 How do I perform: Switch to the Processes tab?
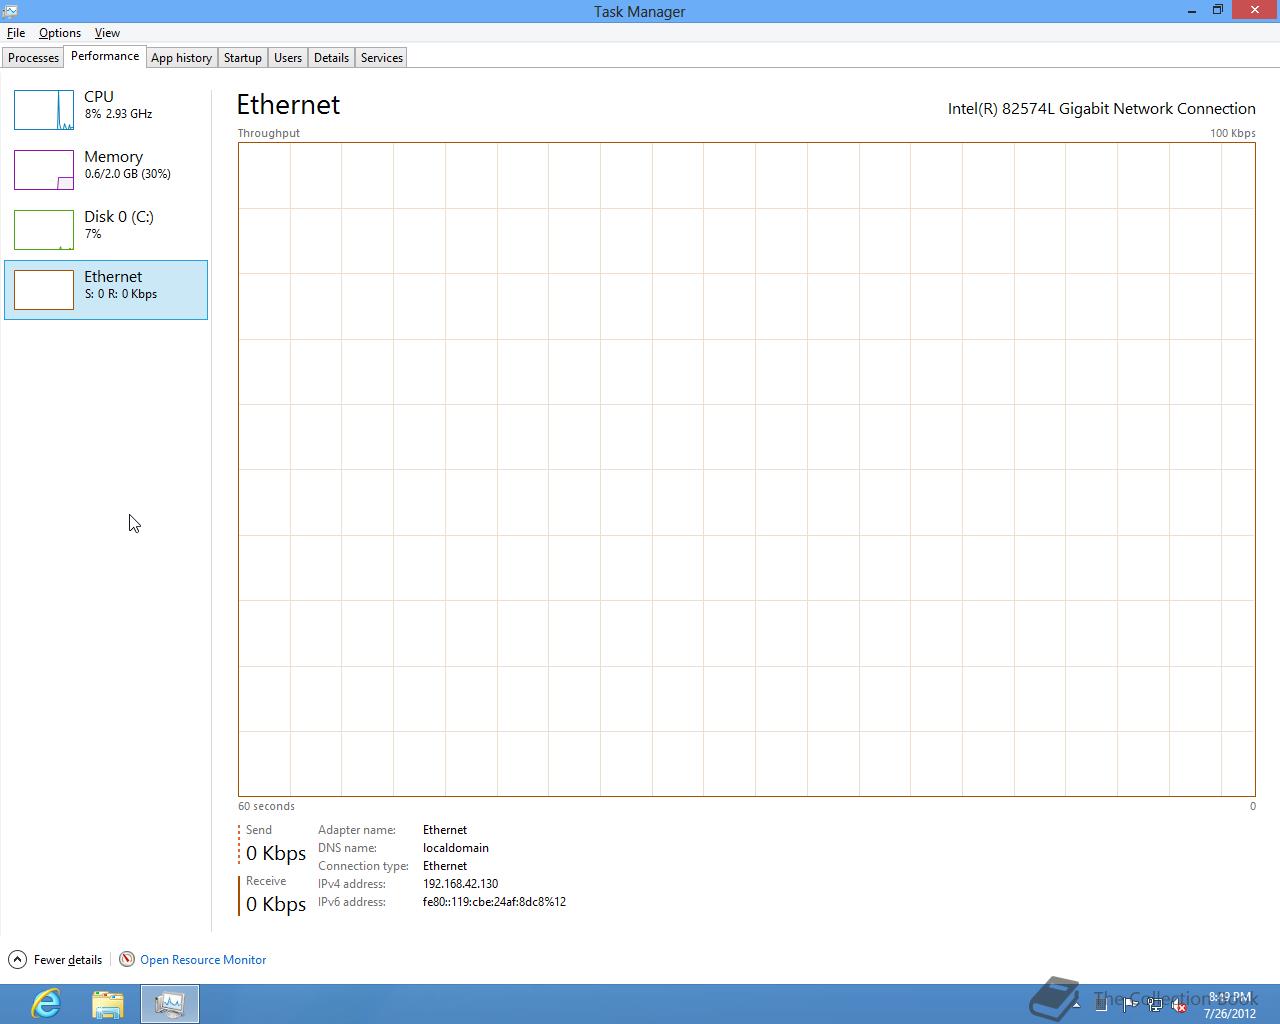34,58
